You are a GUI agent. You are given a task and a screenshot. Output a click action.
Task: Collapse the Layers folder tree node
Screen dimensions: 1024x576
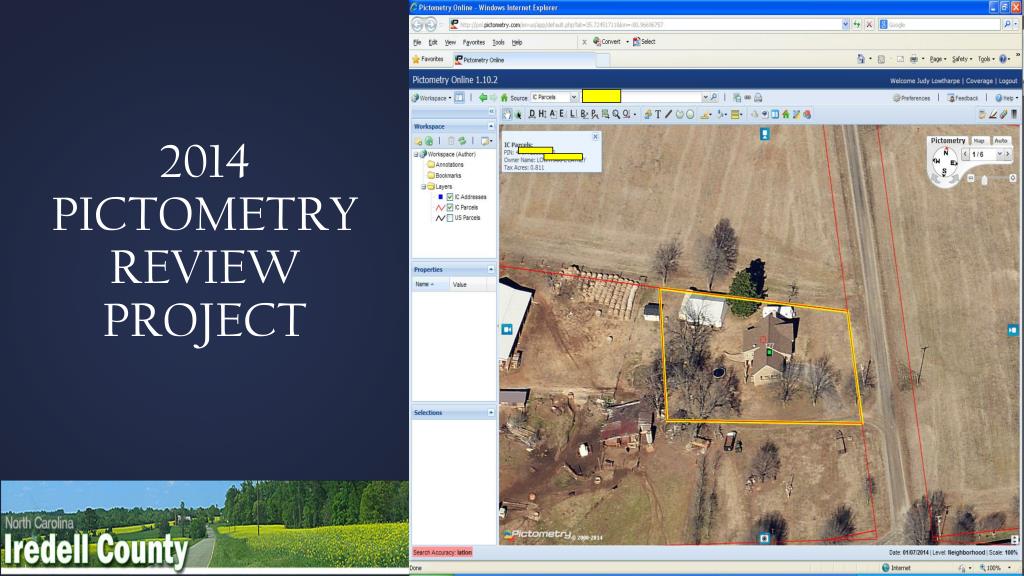[423, 186]
